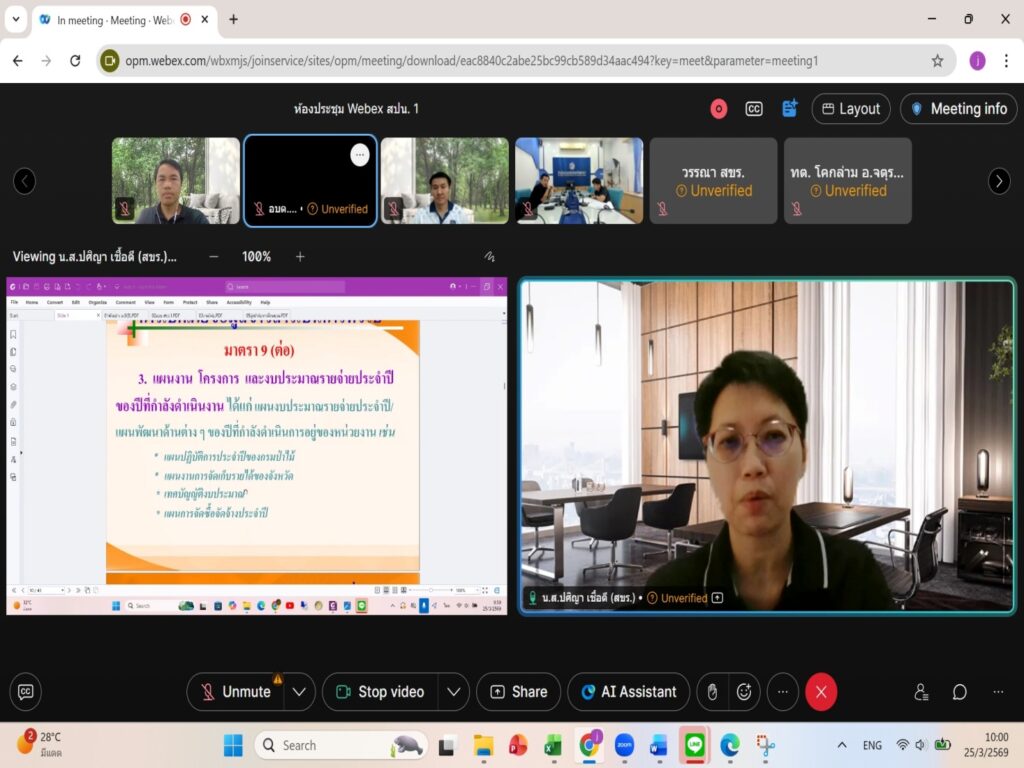1024x768 pixels.
Task: Open Google Chrome from the taskbar
Action: coord(589,745)
